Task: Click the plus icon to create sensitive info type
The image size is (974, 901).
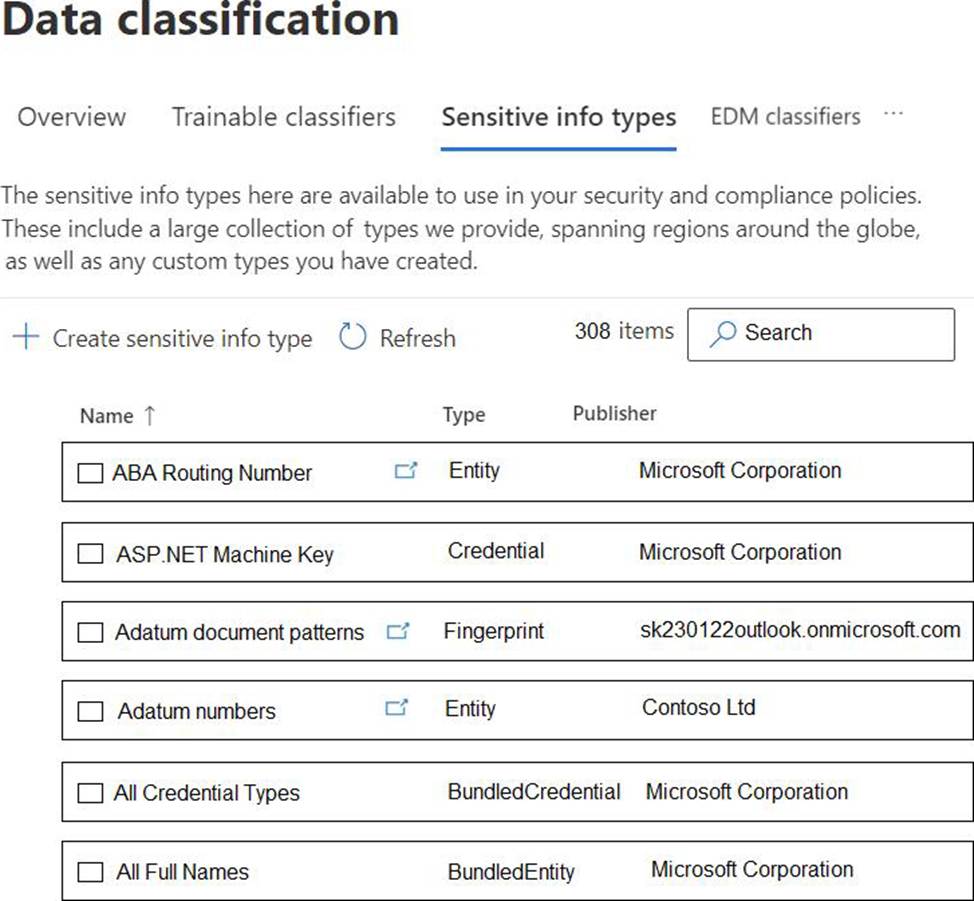Action: point(25,338)
